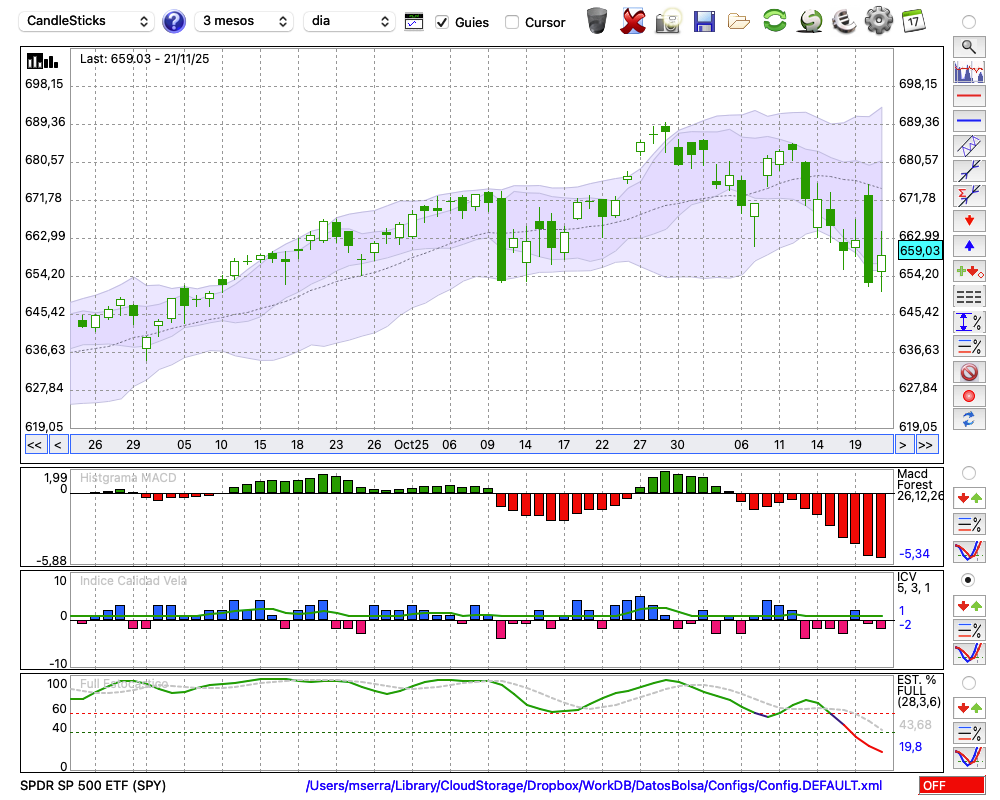Click the >> button to jump forward
Viewport: 1000px width, 800px height.
pyautogui.click(x=926, y=445)
